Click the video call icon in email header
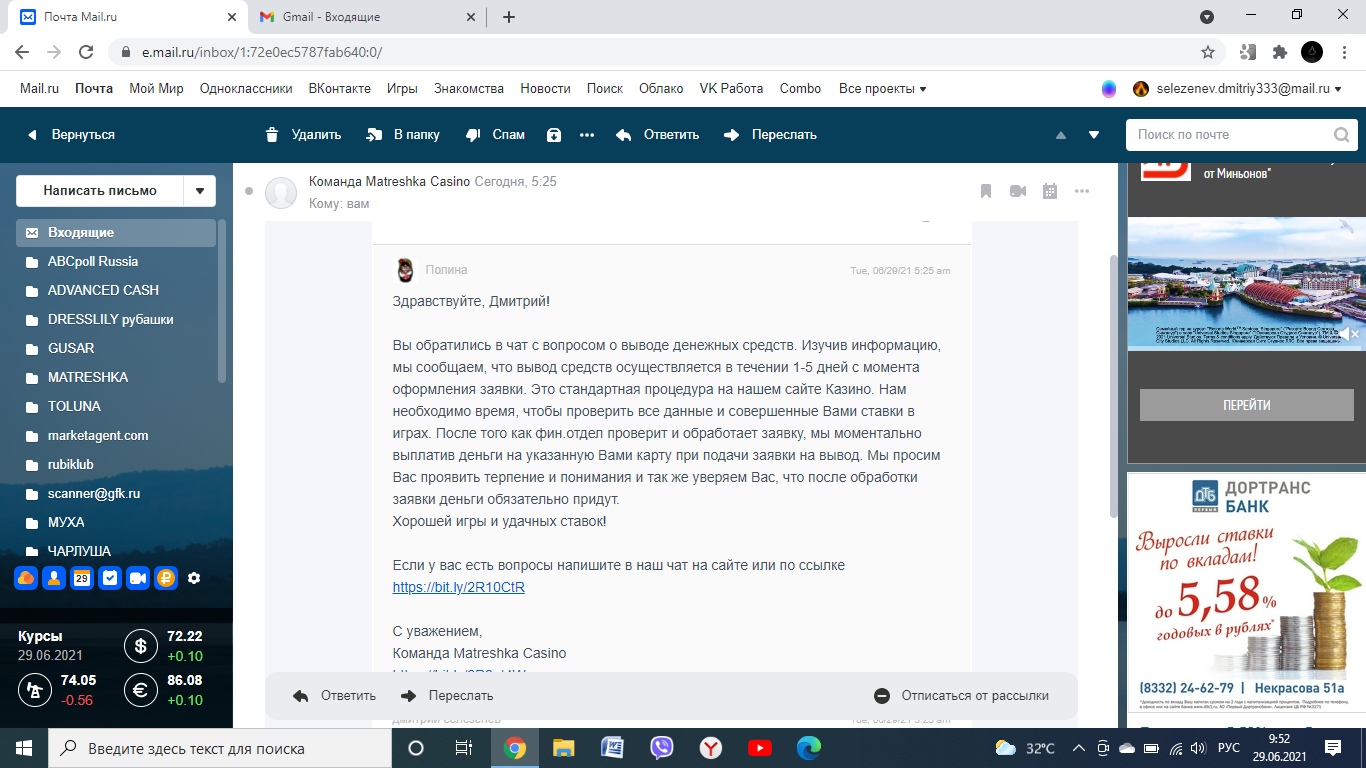Screen dimensions: 1366x768 (1018, 191)
